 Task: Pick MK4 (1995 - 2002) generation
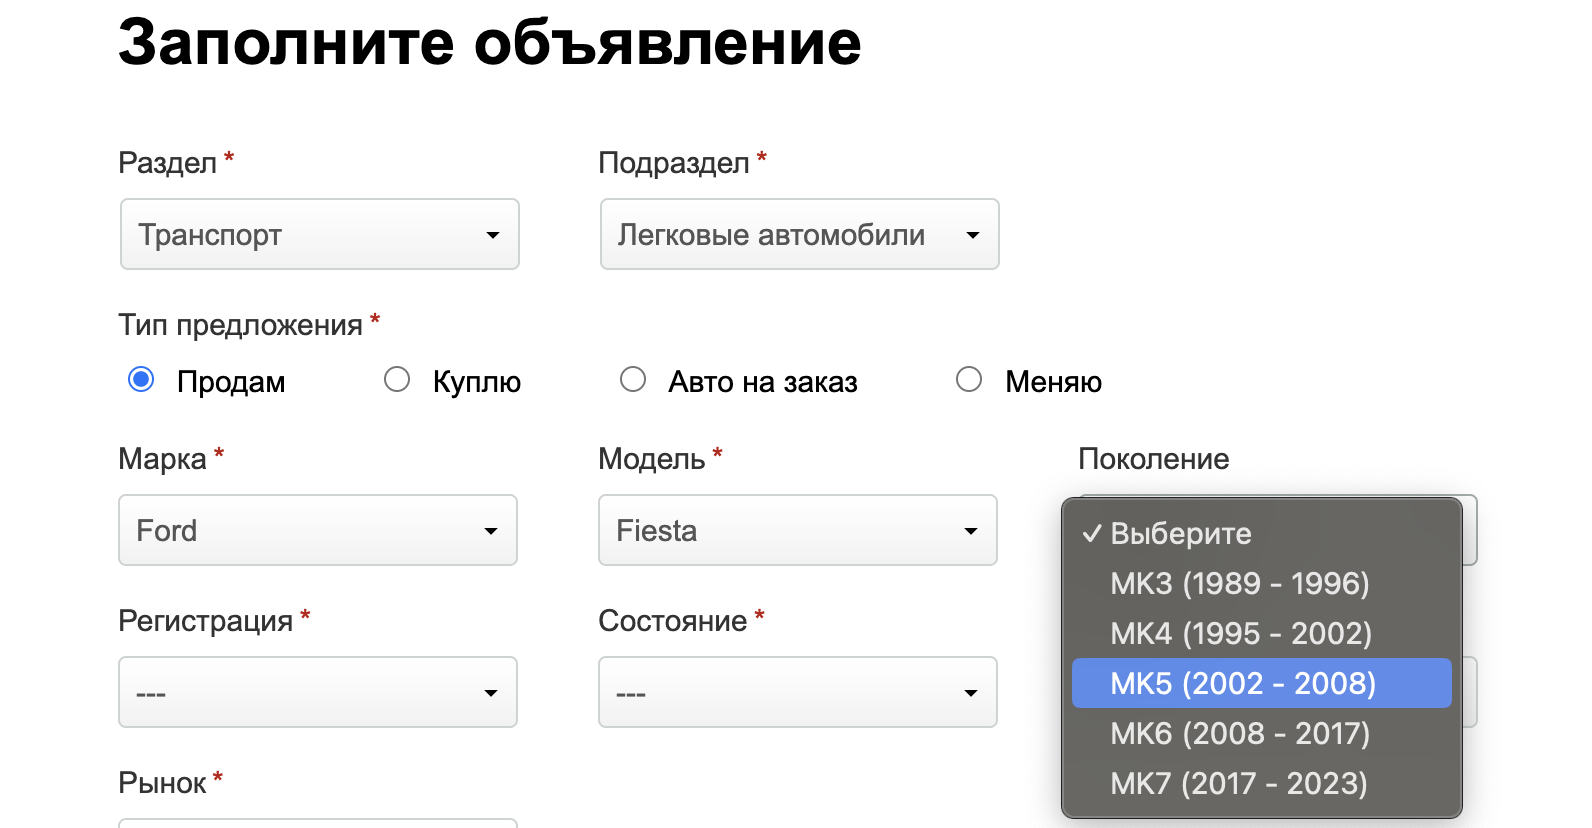pos(1262,633)
